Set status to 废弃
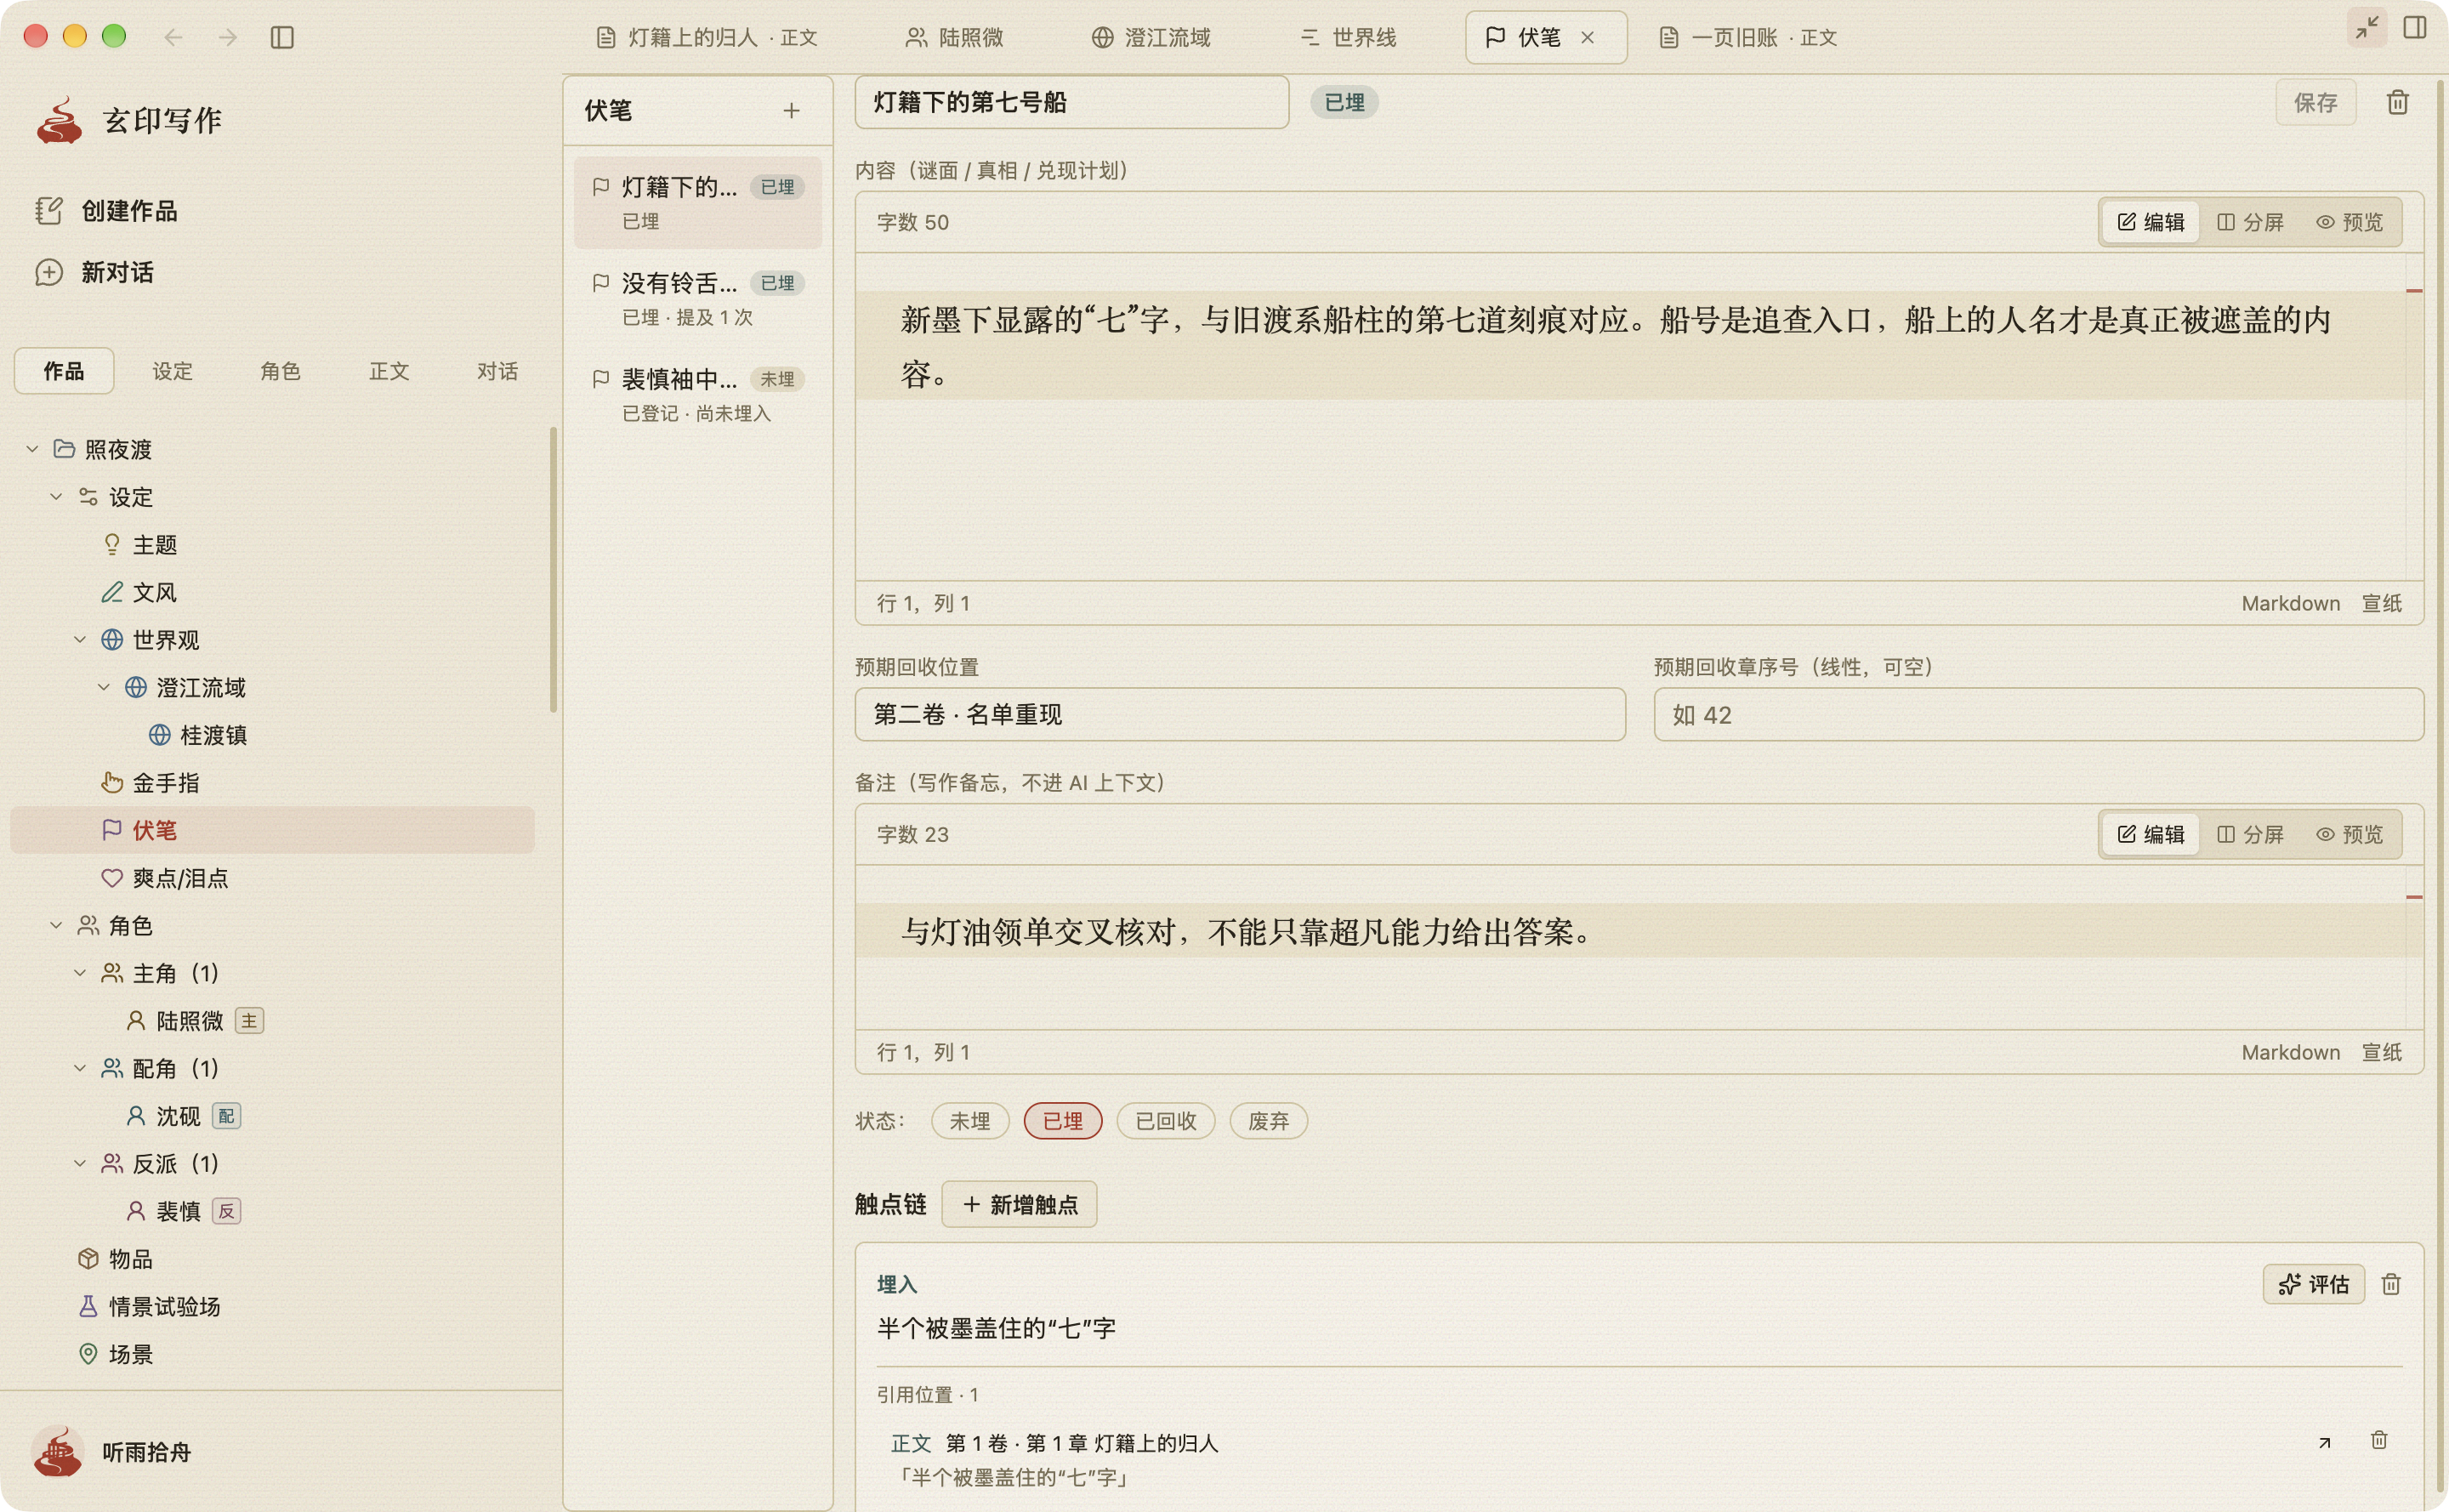This screenshot has width=2449, height=1512. (1268, 1121)
